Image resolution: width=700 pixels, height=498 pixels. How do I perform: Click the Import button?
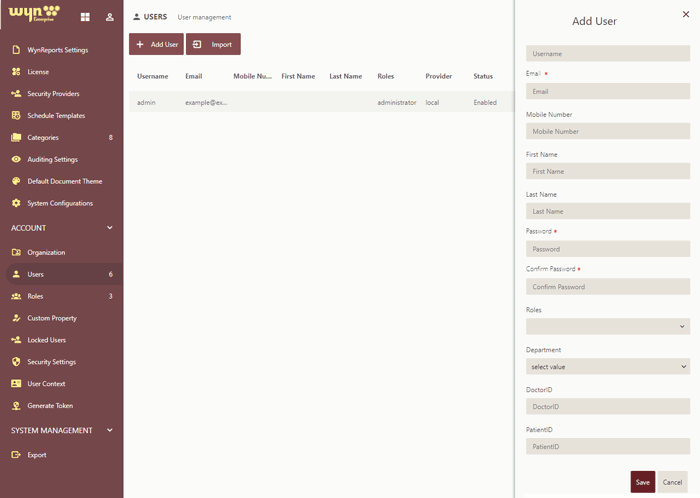[x=213, y=45]
